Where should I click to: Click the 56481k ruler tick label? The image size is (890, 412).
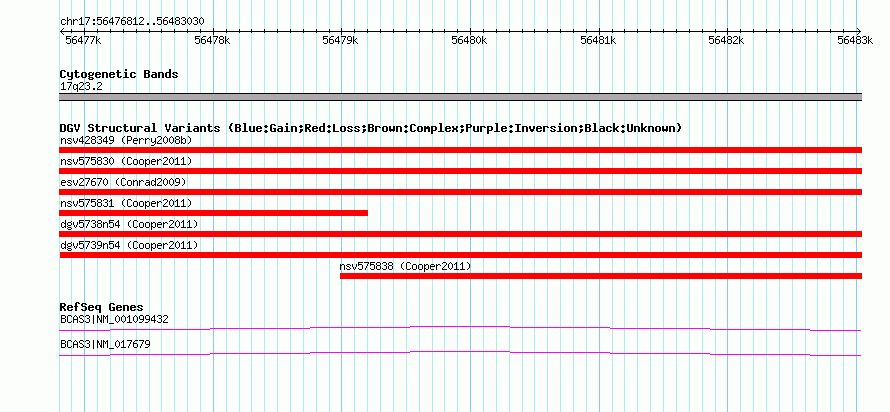click(598, 40)
